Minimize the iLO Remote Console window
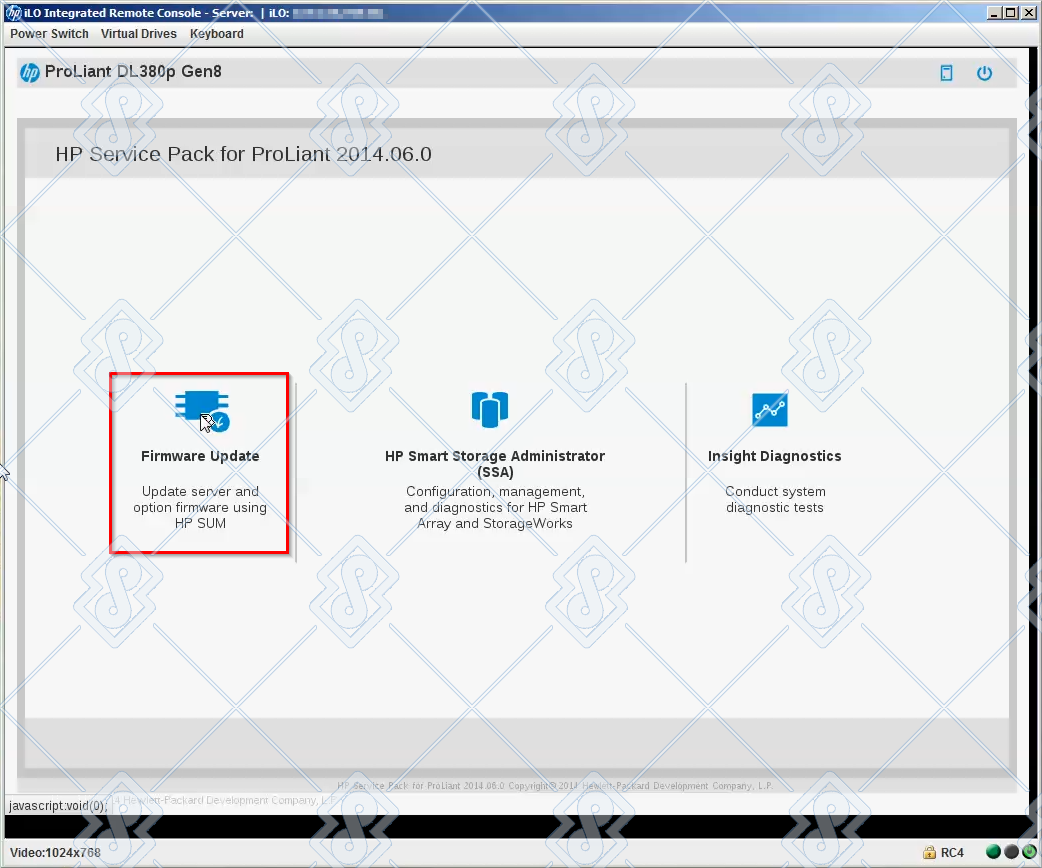The image size is (1042, 868). (994, 13)
